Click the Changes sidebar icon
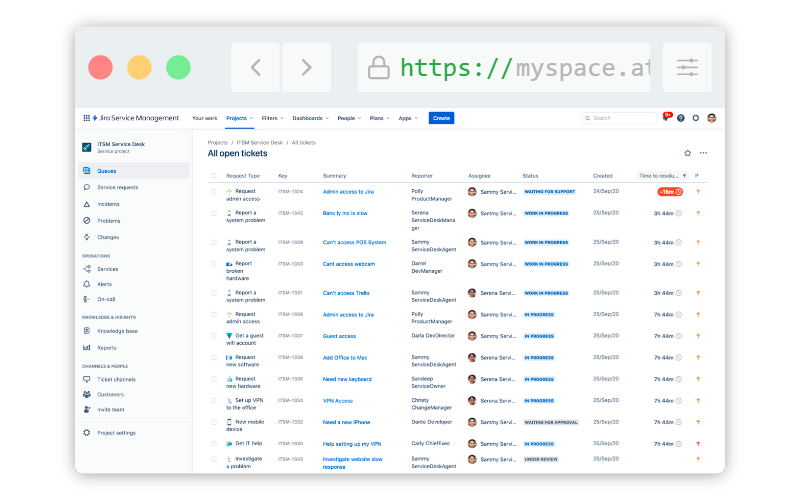 [87, 237]
